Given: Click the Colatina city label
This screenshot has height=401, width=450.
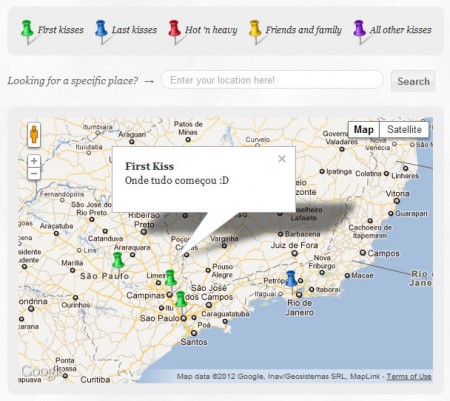Looking at the screenshot, I should click(368, 174).
